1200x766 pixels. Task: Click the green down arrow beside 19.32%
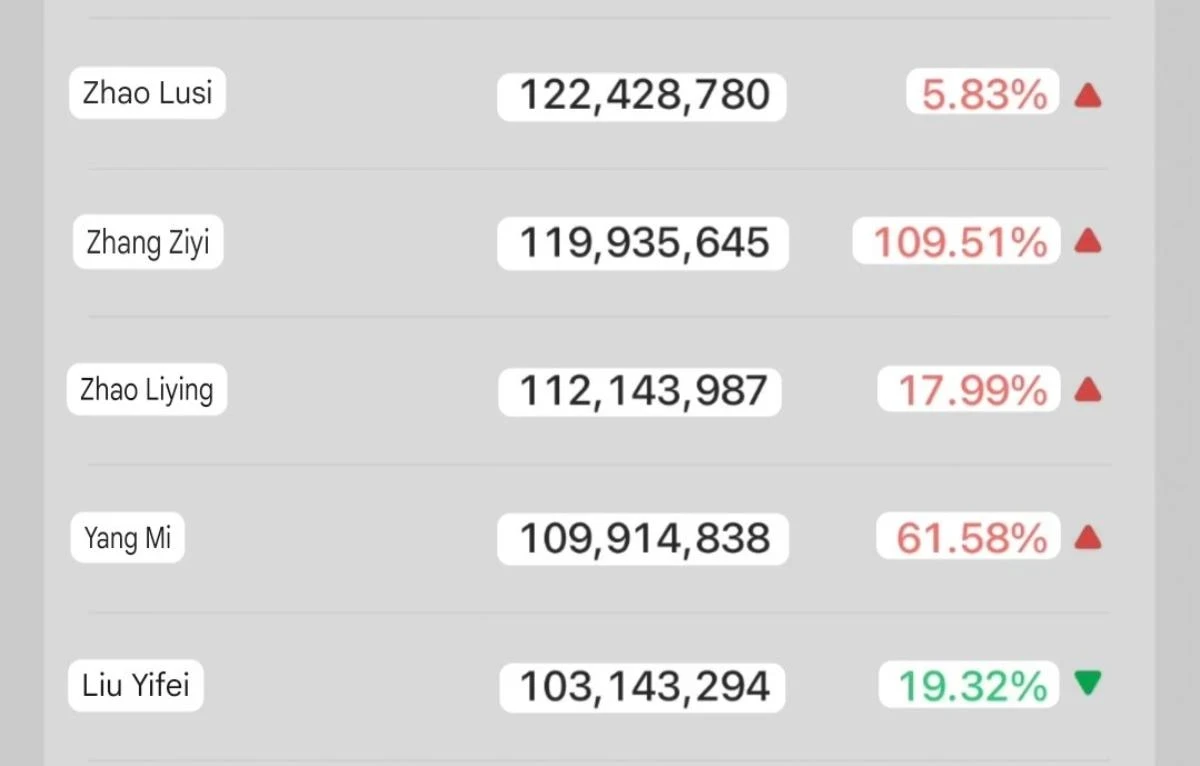coord(1088,684)
